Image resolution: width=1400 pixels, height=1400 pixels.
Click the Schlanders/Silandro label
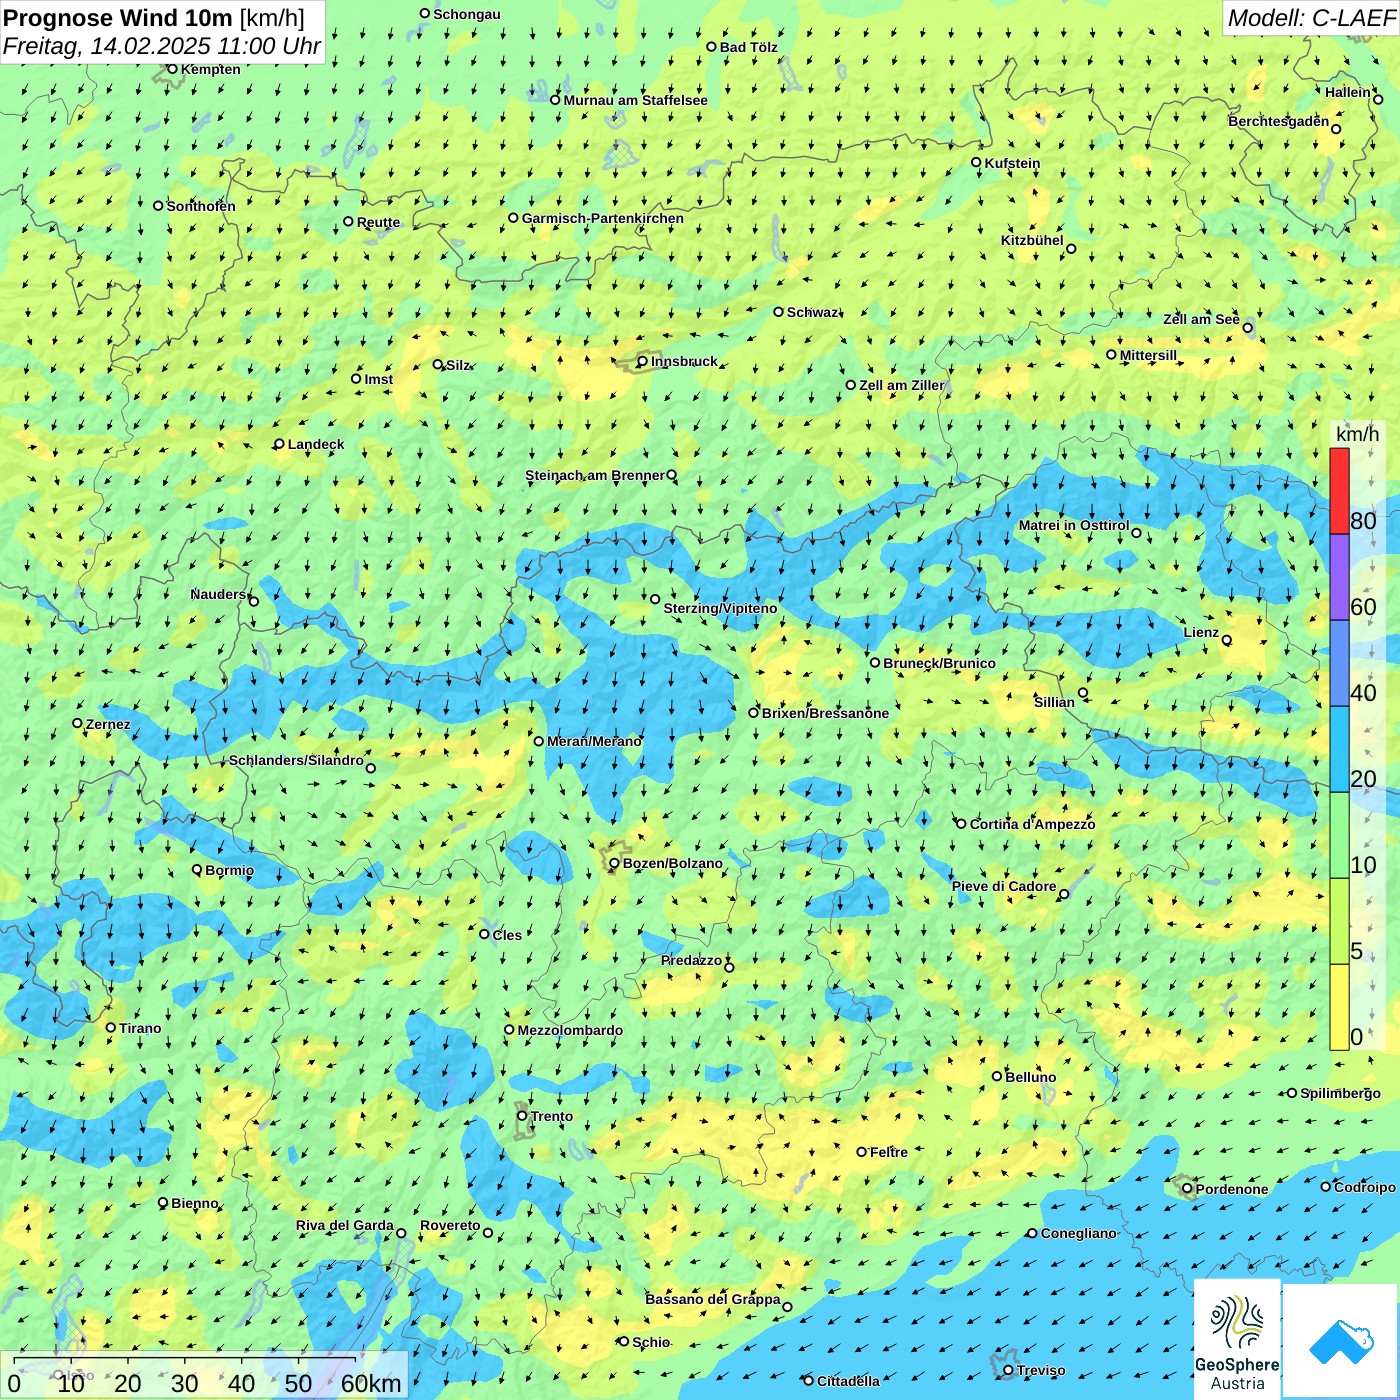(296, 760)
